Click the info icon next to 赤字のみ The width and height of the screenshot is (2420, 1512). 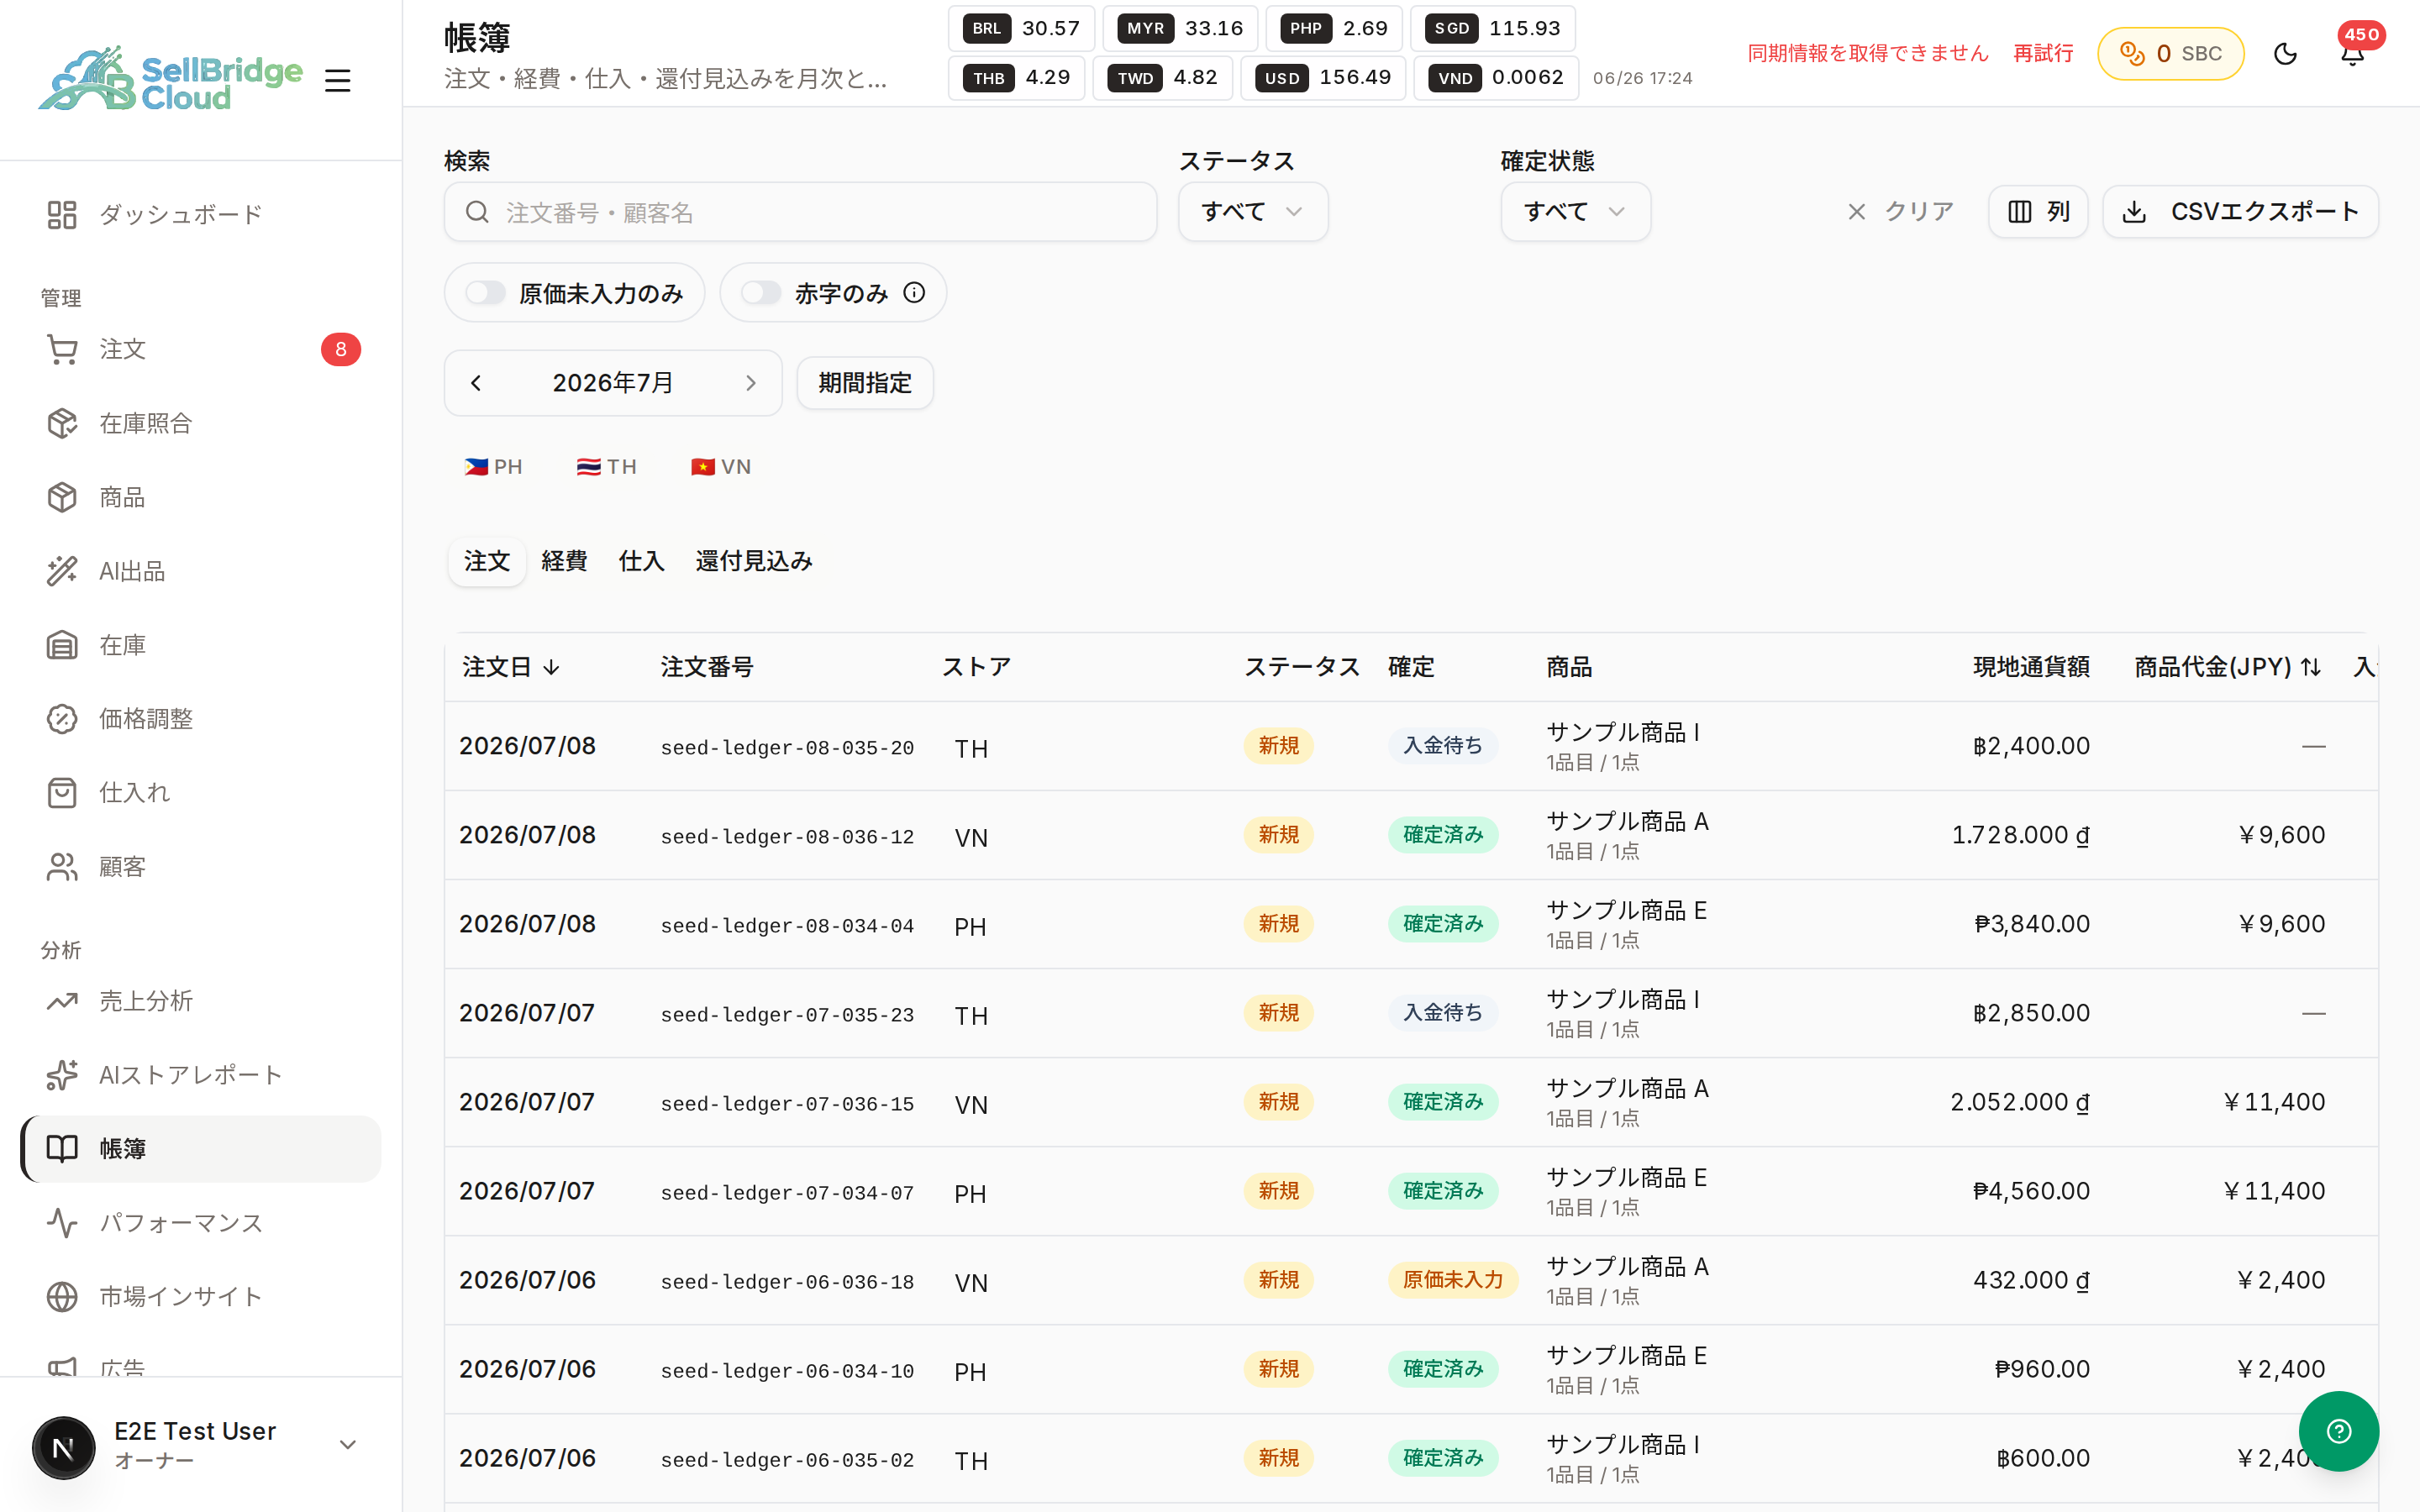click(914, 292)
